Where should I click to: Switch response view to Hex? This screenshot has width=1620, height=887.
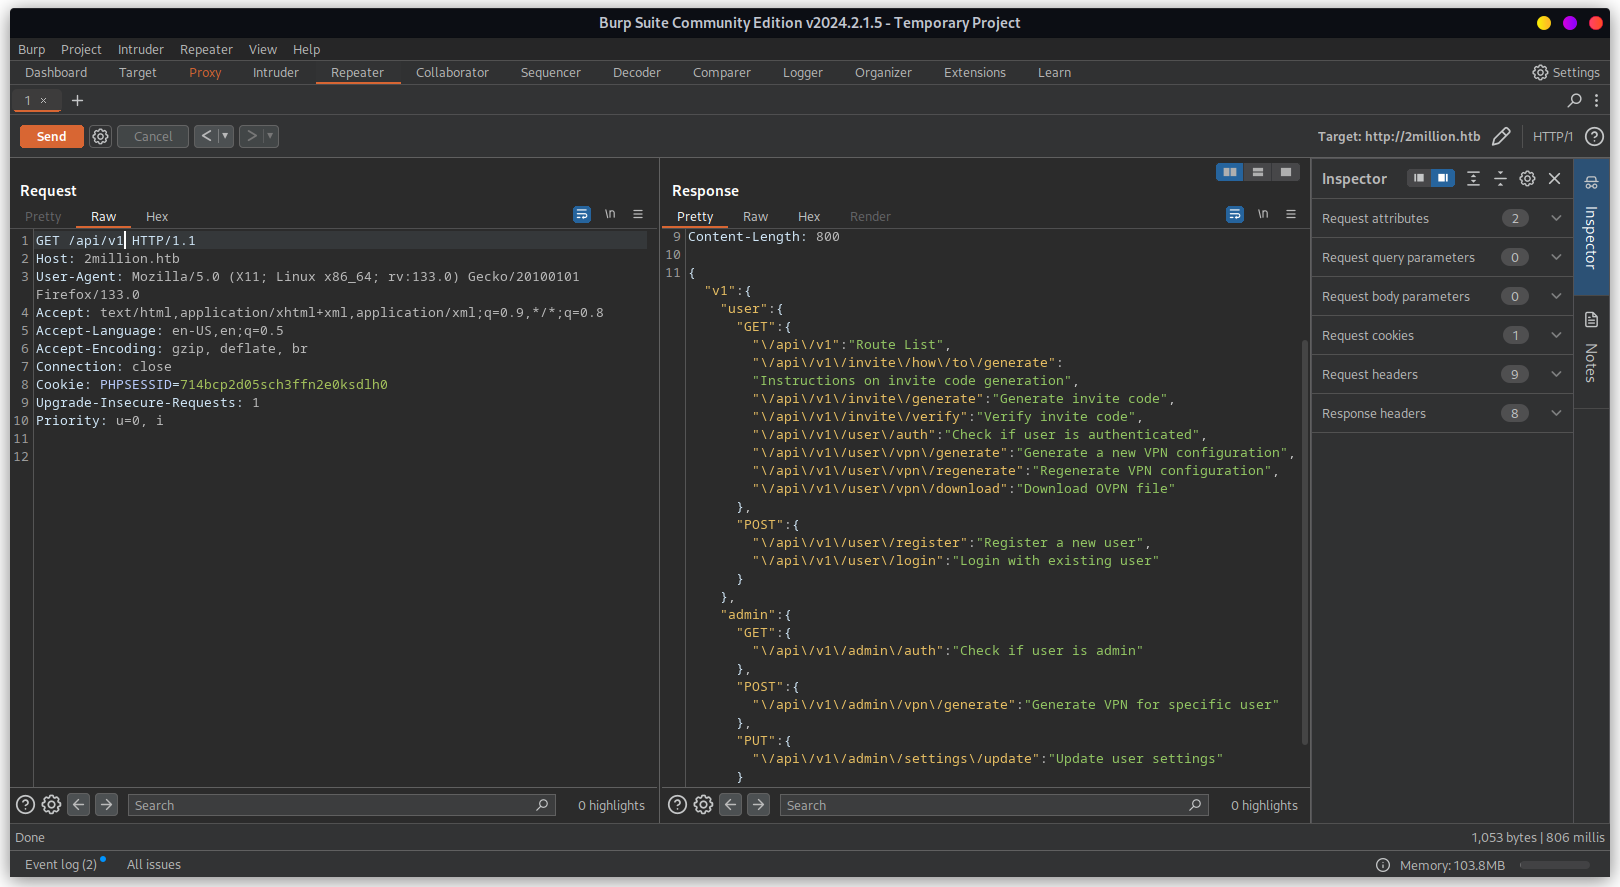(x=809, y=216)
